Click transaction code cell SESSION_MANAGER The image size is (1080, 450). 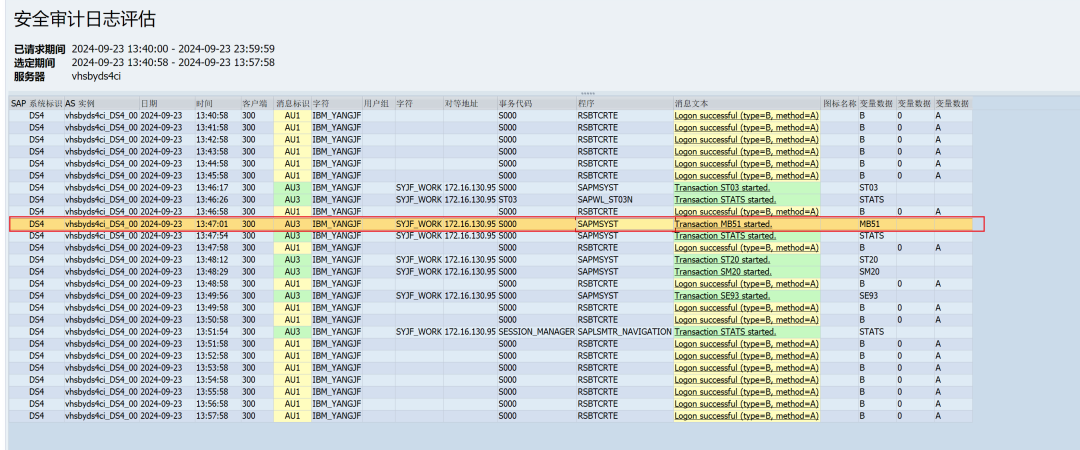(x=537, y=331)
